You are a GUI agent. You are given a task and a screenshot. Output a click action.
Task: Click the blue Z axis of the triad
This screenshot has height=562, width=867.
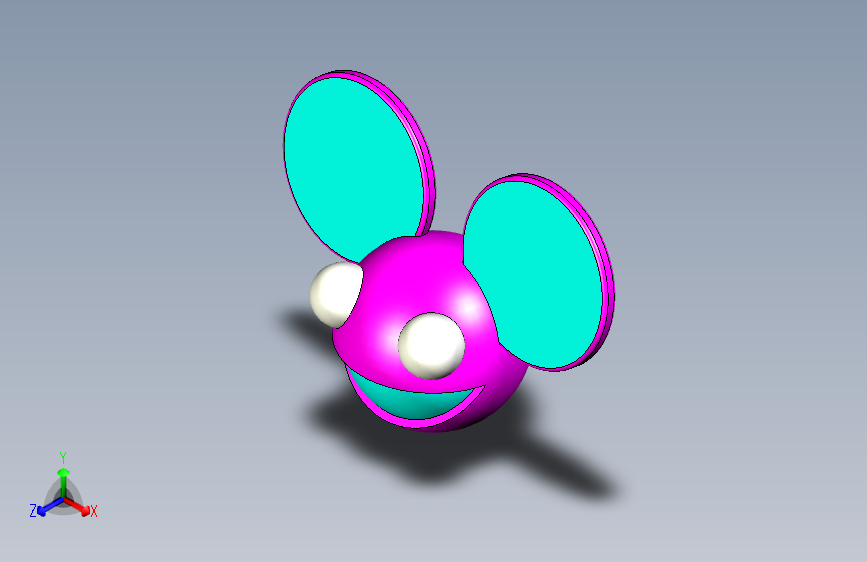click(50, 507)
